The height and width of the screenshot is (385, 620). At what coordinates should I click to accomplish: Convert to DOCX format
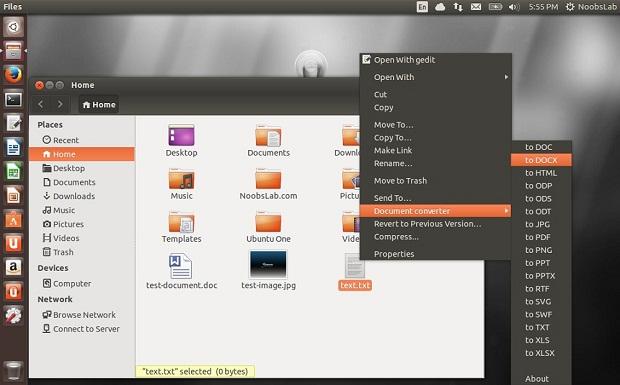click(541, 160)
